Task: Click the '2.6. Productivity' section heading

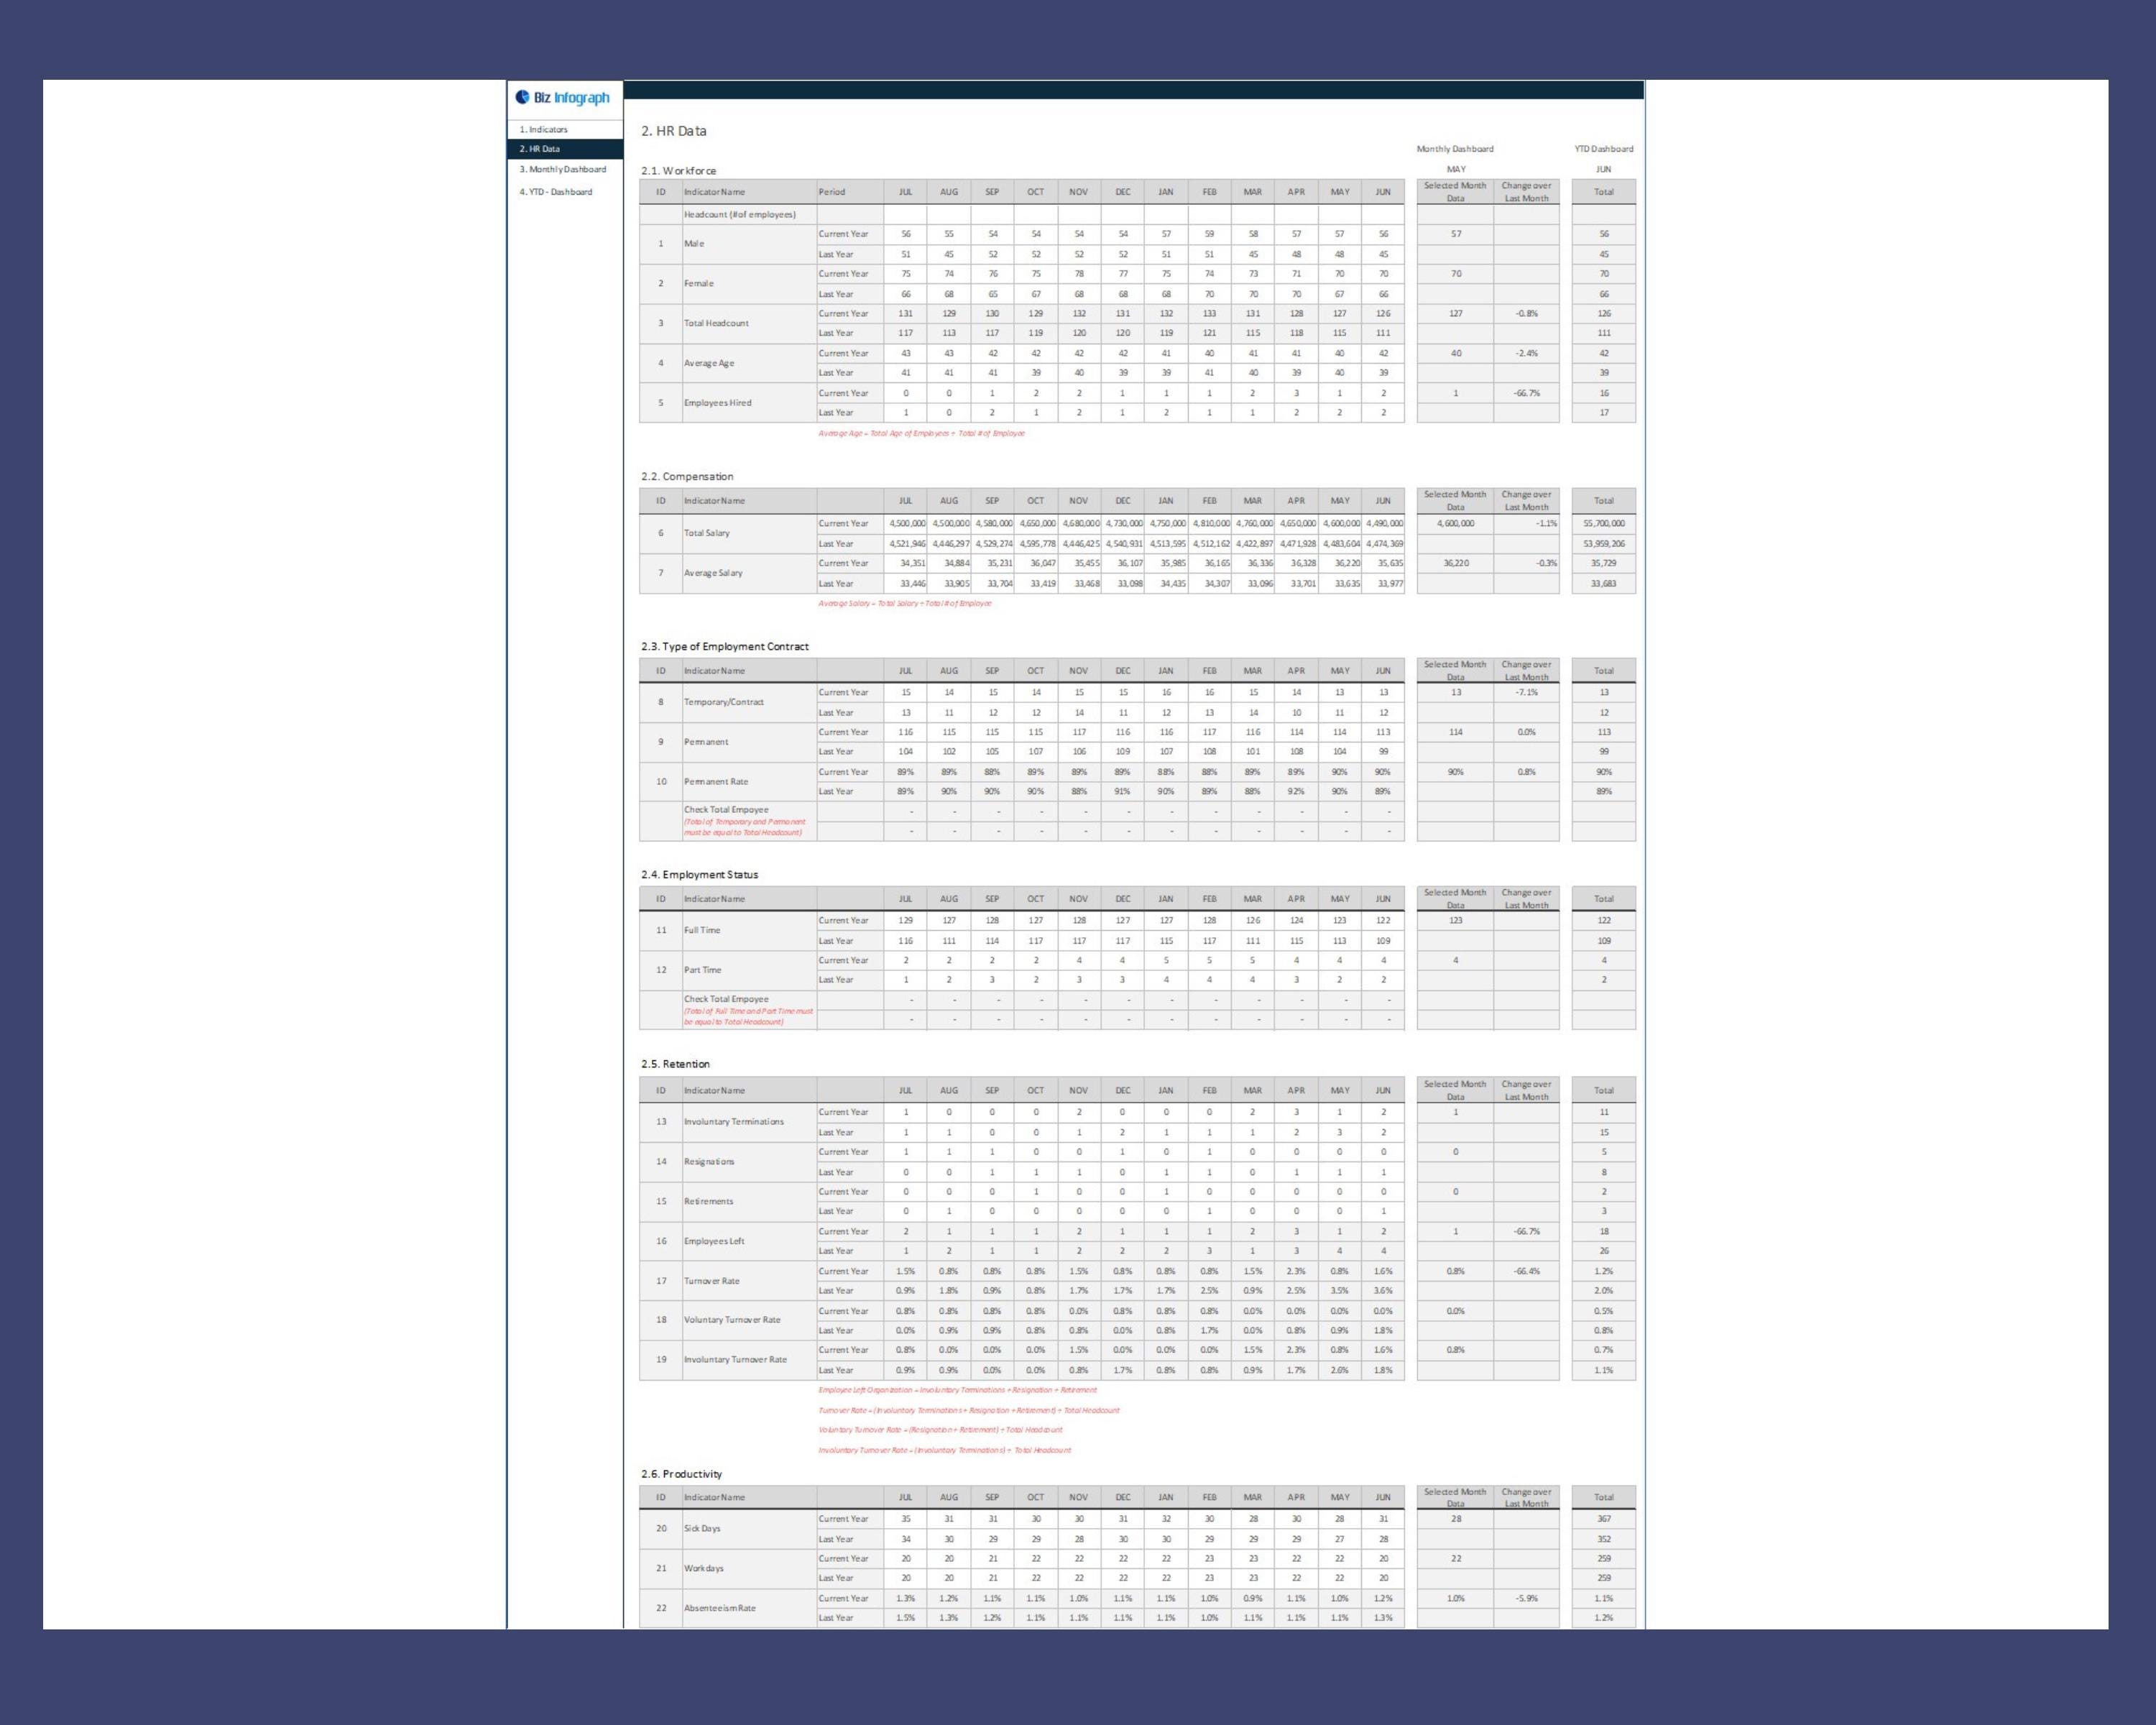Action: coord(681,1474)
